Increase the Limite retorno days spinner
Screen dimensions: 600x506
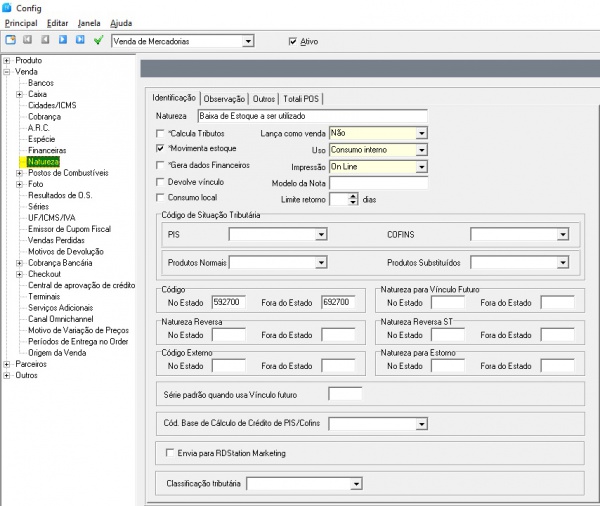(x=352, y=195)
